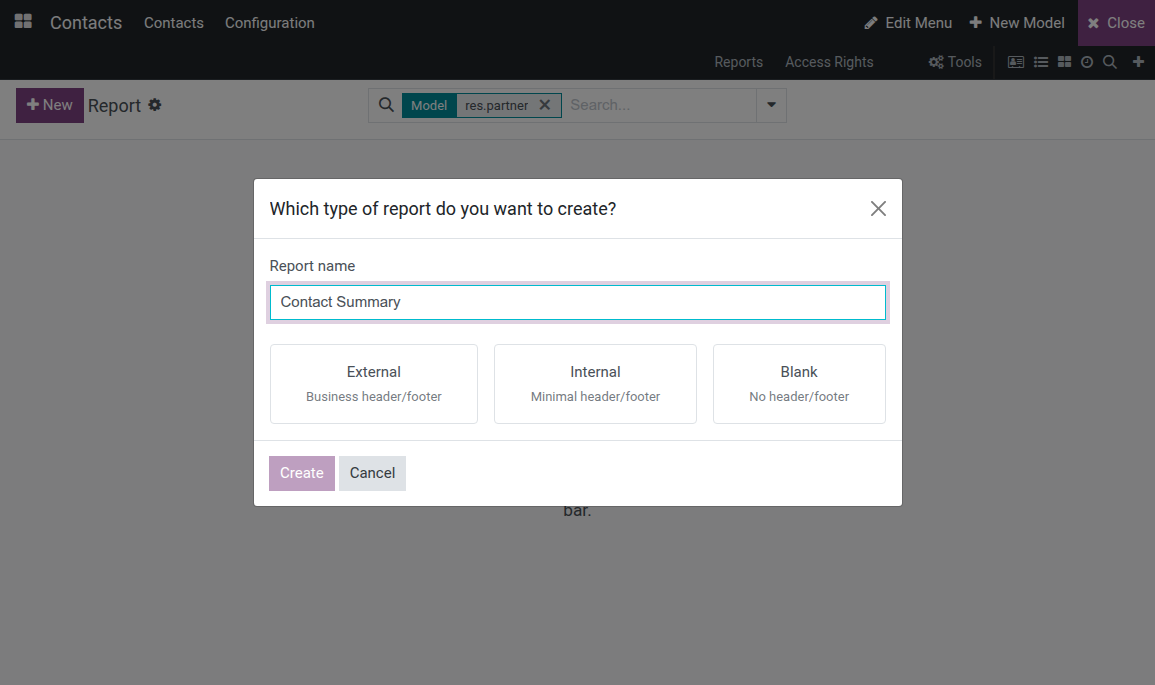Image resolution: width=1155 pixels, height=685 pixels.
Task: Click the Report breadcrumb title
Action: click(x=114, y=105)
